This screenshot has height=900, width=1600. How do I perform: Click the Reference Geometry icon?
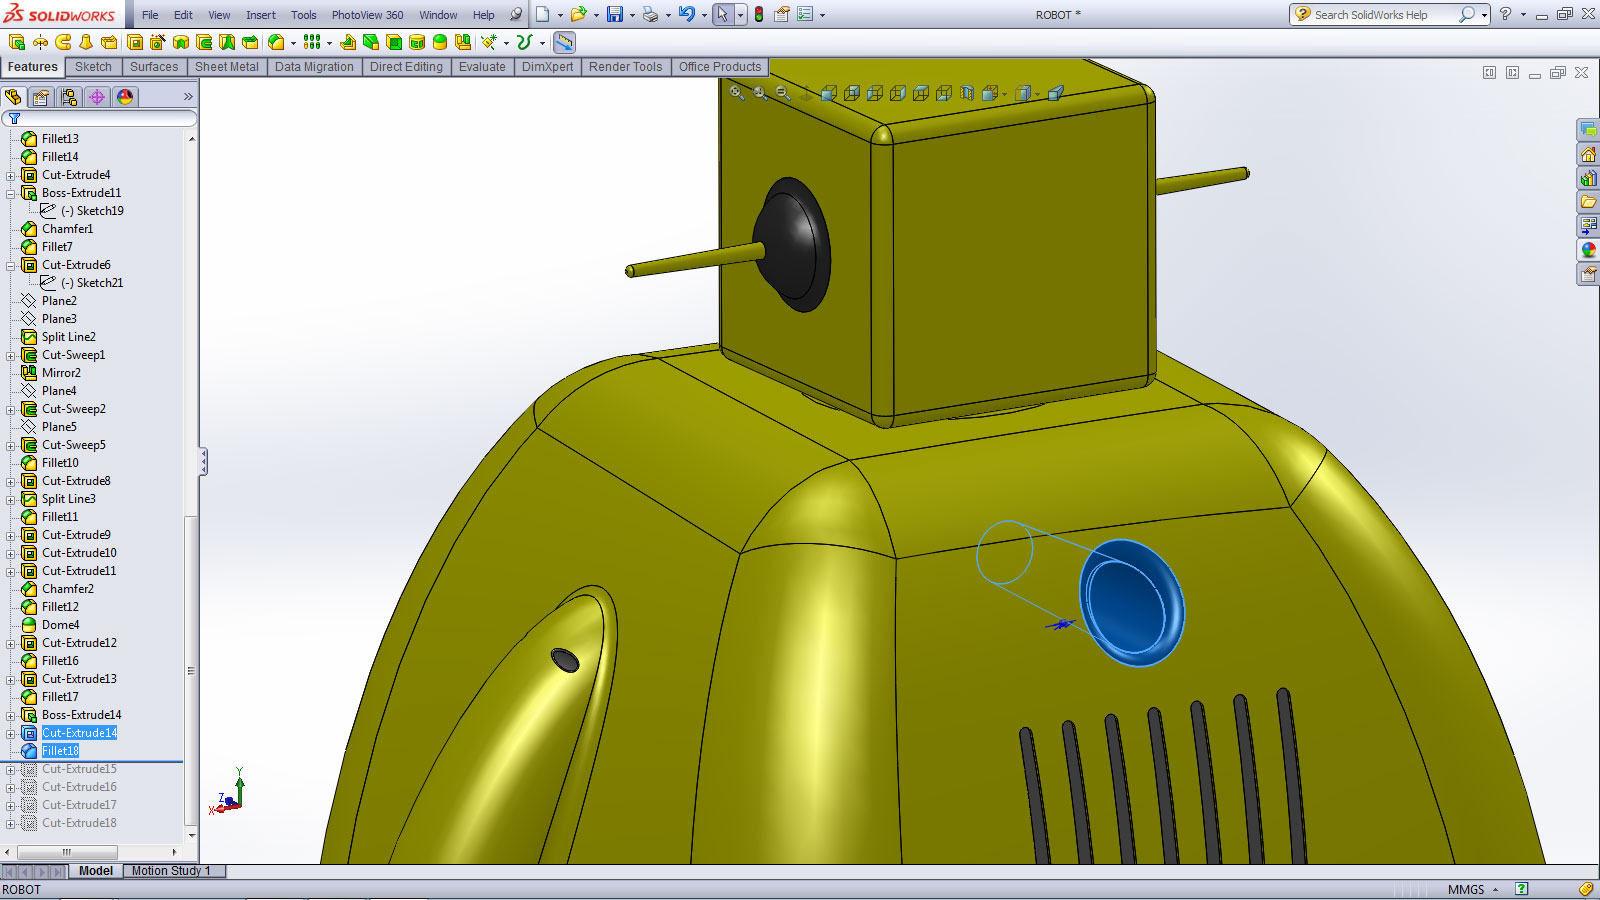488,42
